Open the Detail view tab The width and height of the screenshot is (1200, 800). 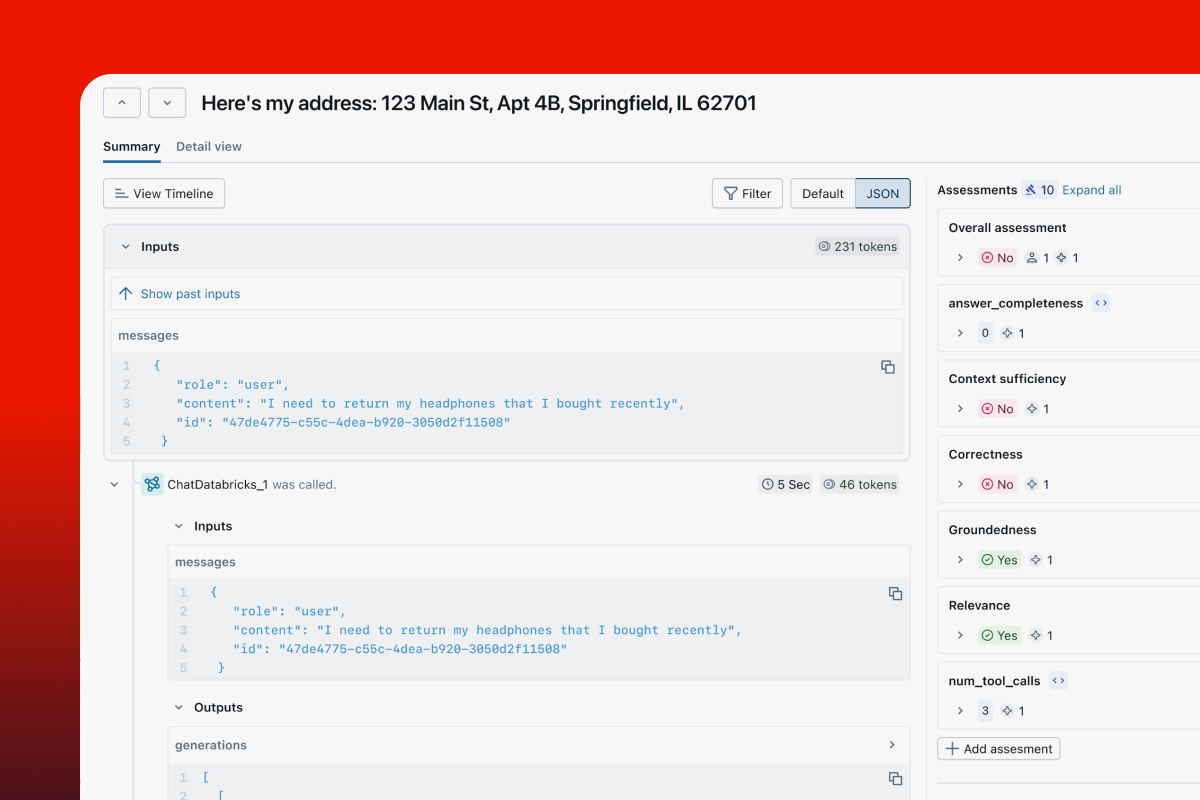pos(209,147)
